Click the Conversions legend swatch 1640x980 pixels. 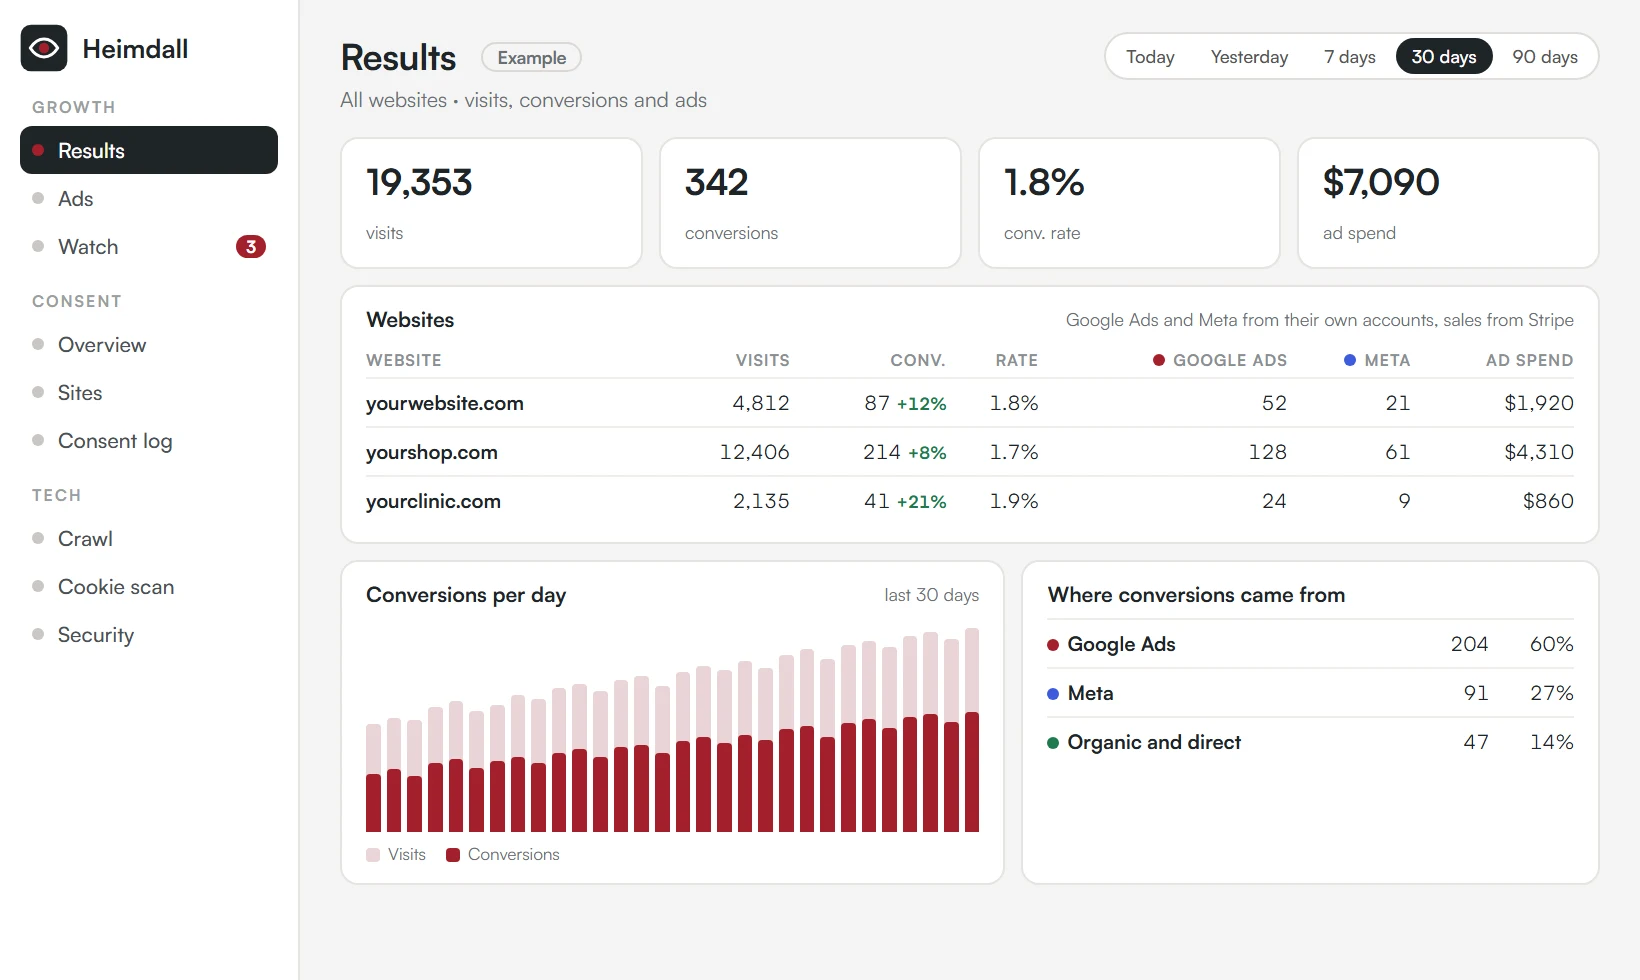[x=453, y=855]
